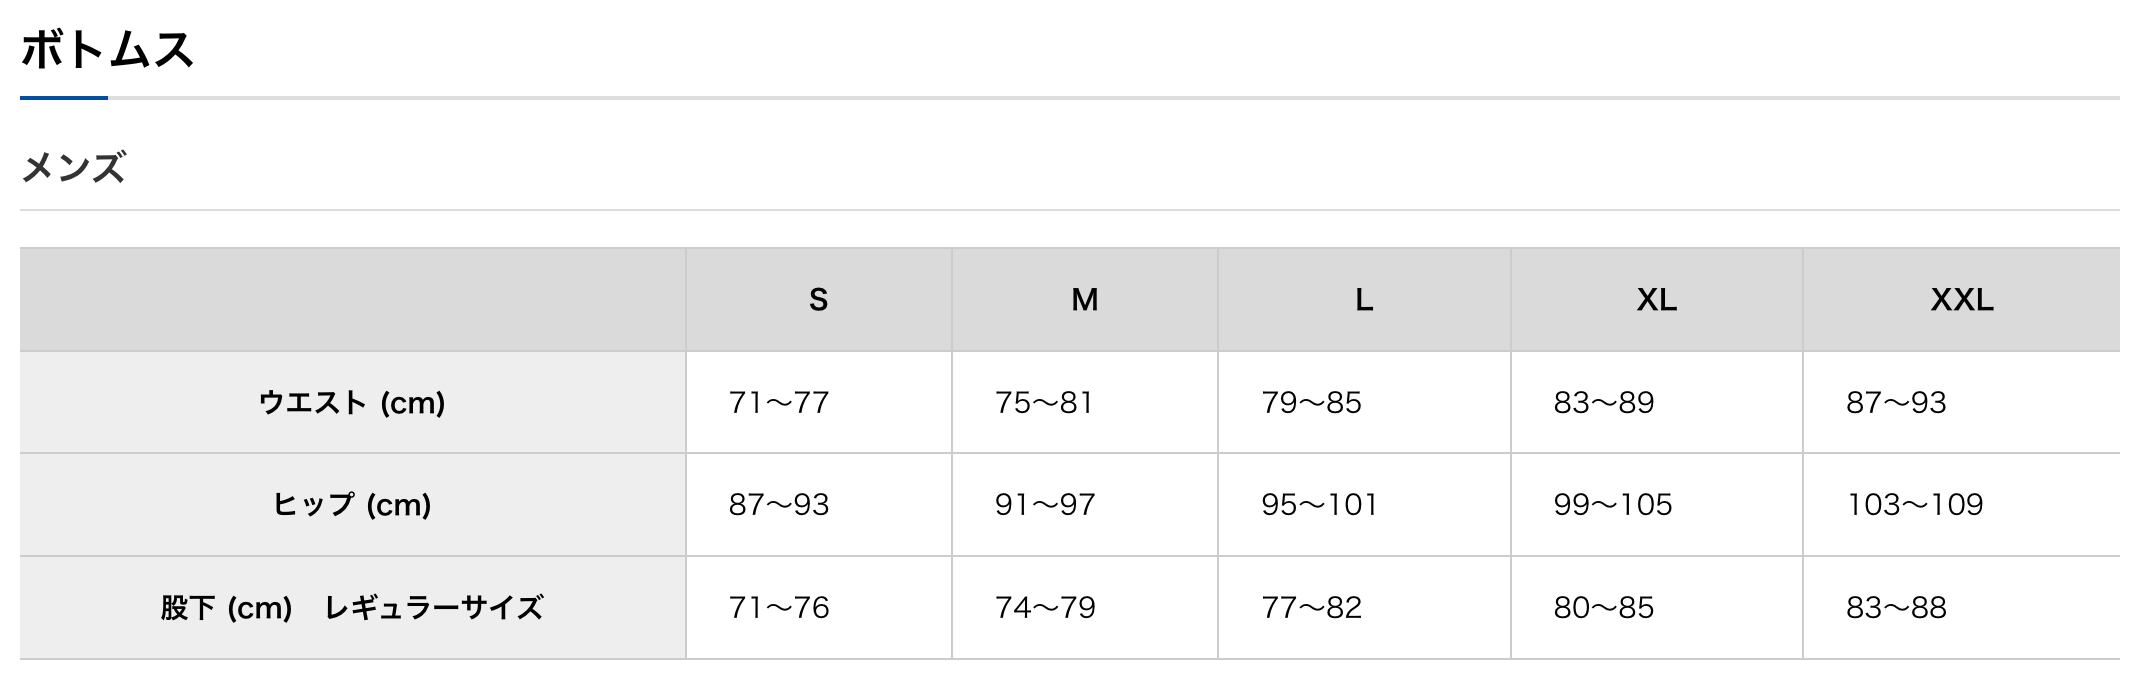Click the ボトムス section heading
2138x692 pixels.
tap(107, 49)
